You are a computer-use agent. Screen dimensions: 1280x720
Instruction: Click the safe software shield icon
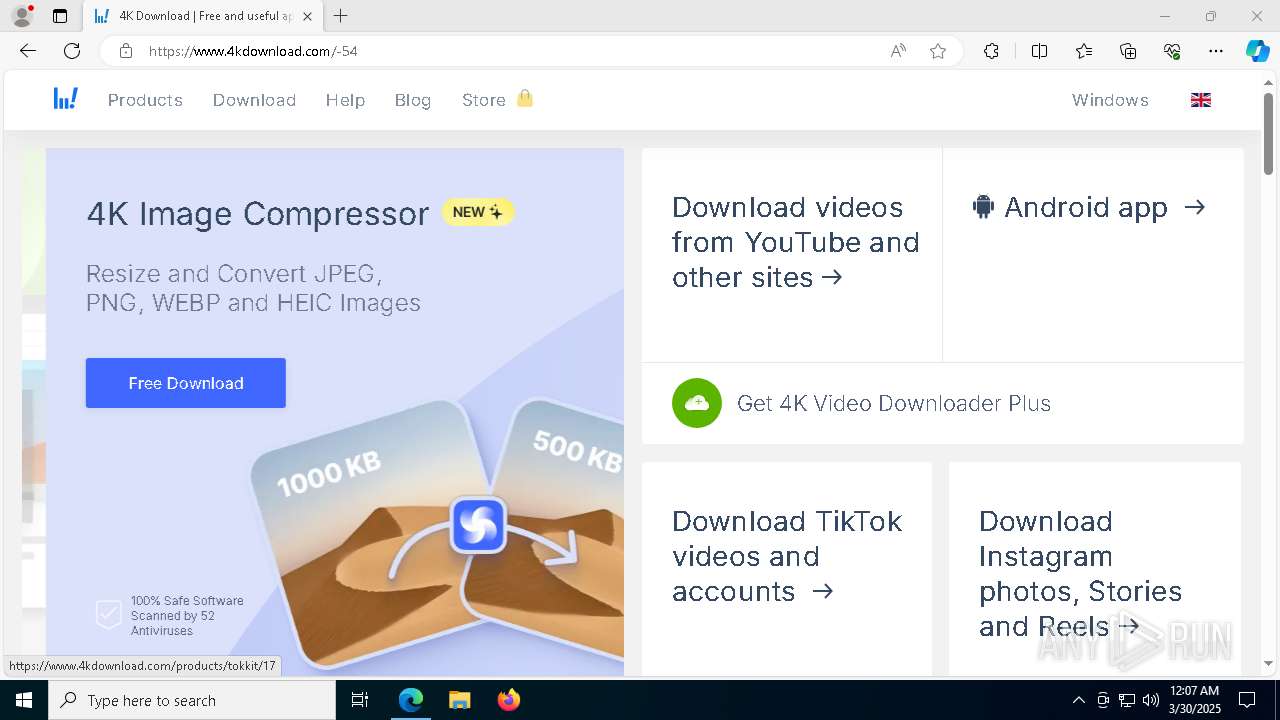108,615
